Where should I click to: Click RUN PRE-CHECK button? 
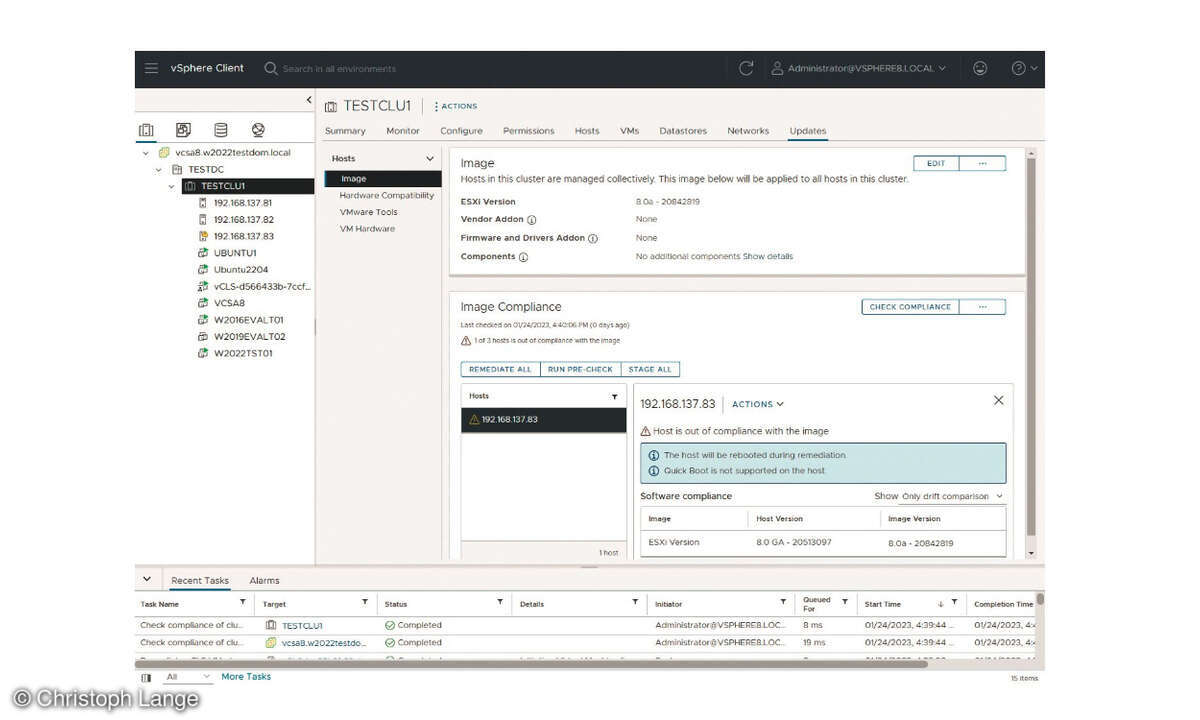(581, 369)
